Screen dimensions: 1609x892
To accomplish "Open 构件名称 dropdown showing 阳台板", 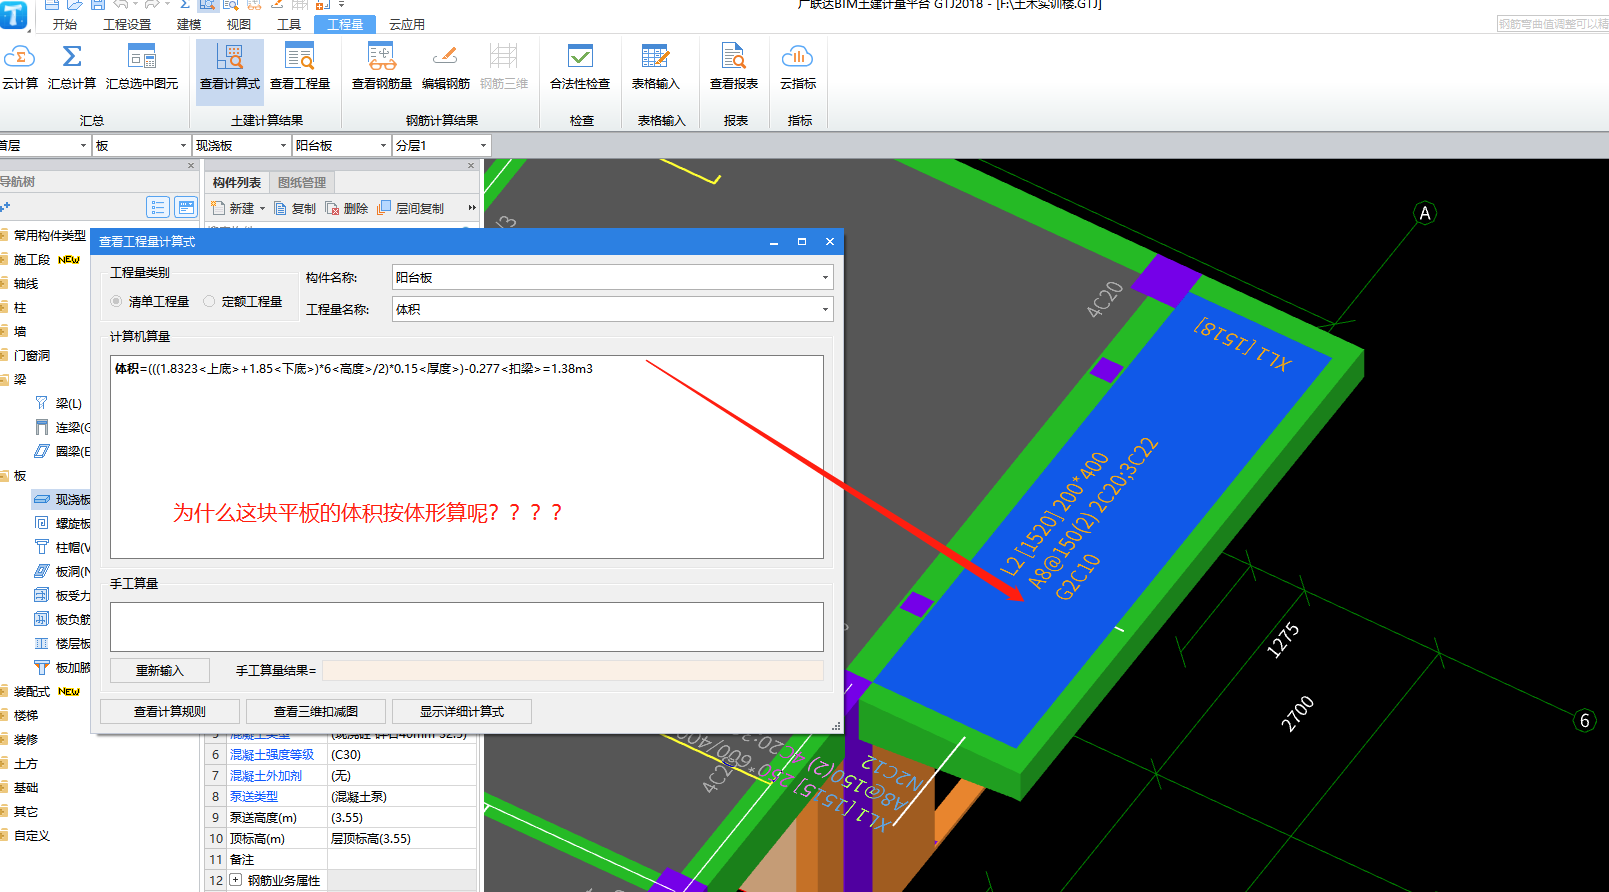I will pos(612,277).
